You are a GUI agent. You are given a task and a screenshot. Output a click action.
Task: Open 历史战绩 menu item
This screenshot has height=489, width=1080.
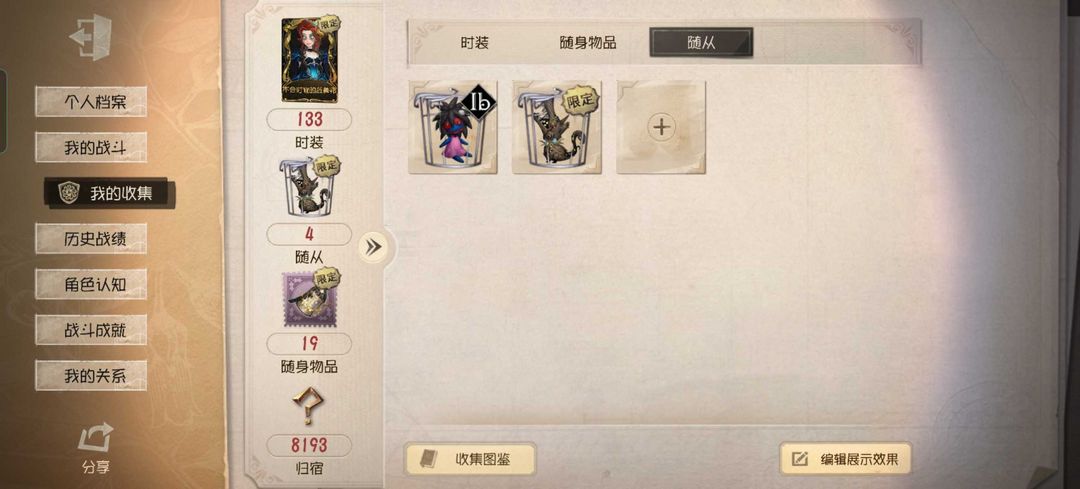(x=91, y=238)
